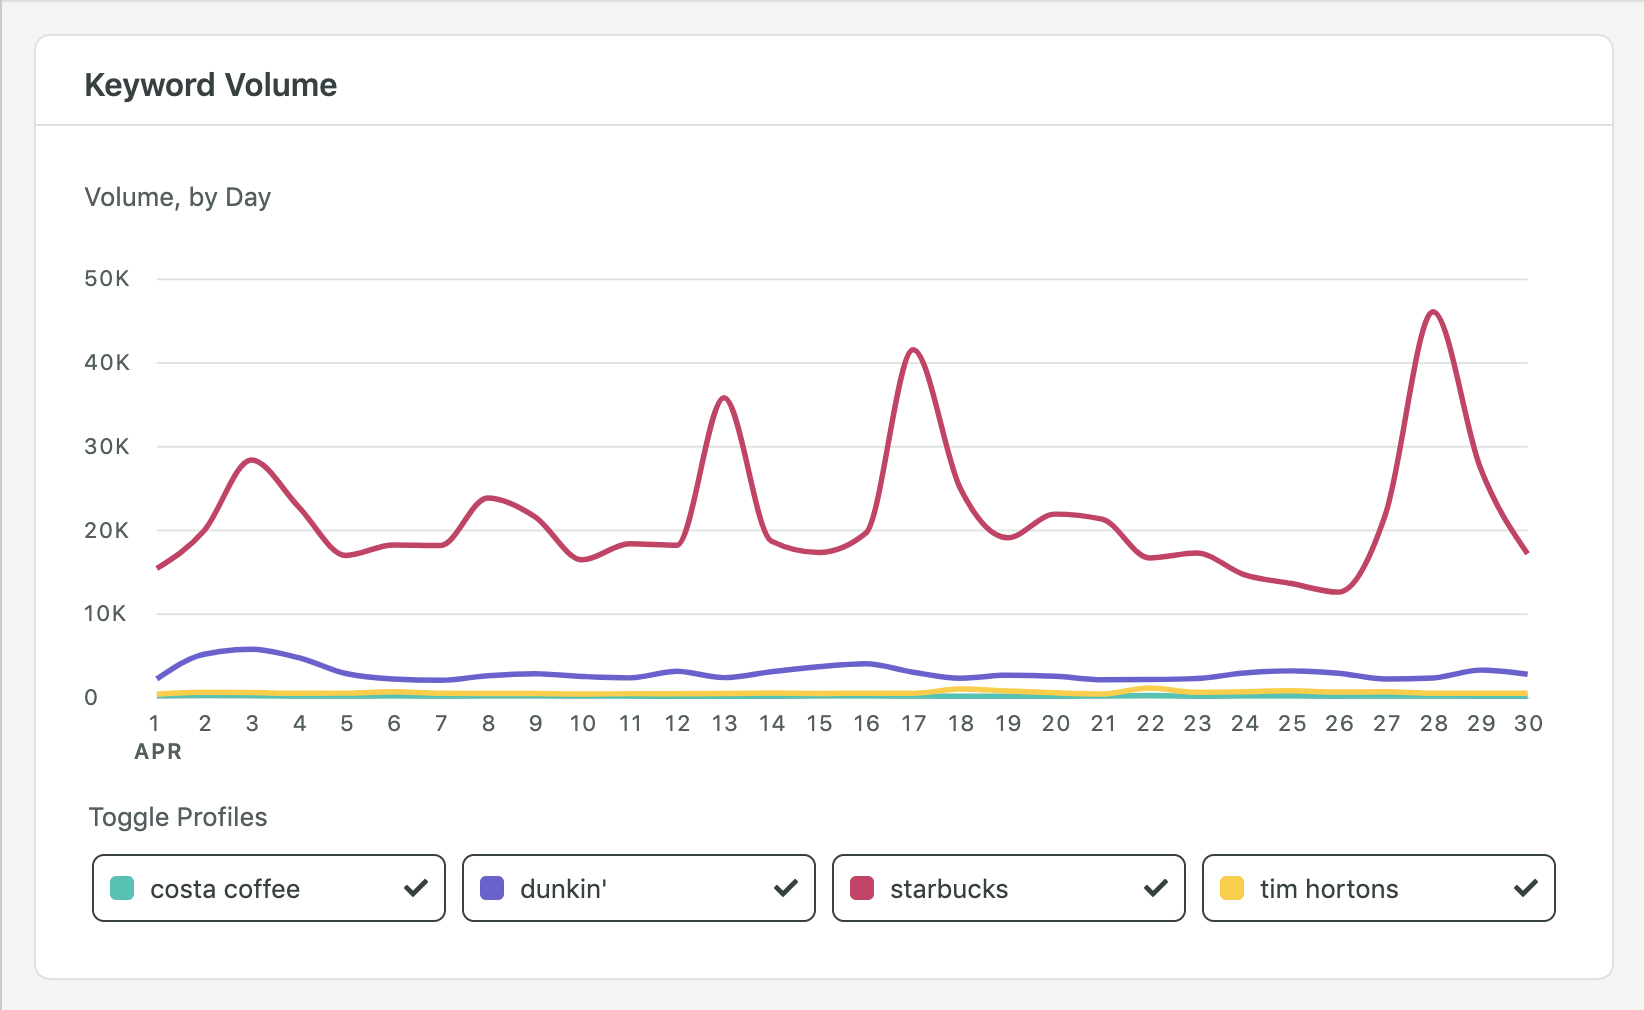This screenshot has height=1010, width=1644.
Task: Toggle the costa coffee profile checkmark
Action: pos(416,888)
